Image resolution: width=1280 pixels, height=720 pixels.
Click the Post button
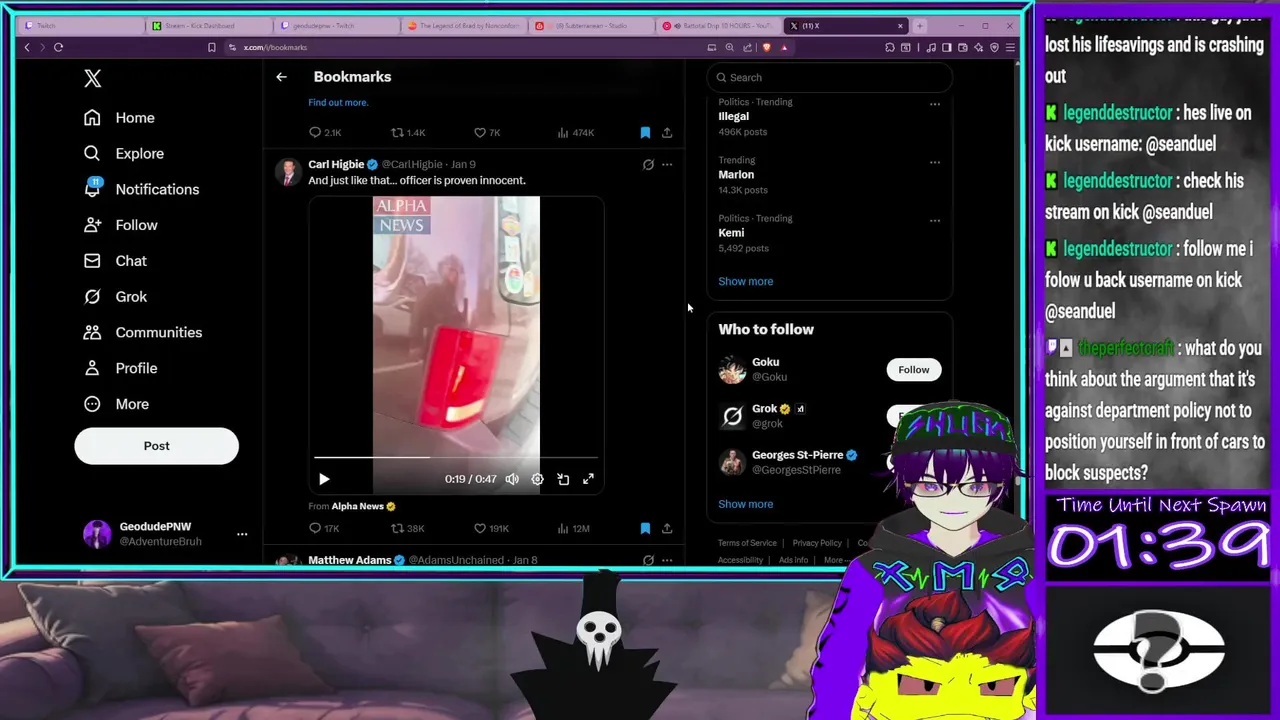coord(156,446)
